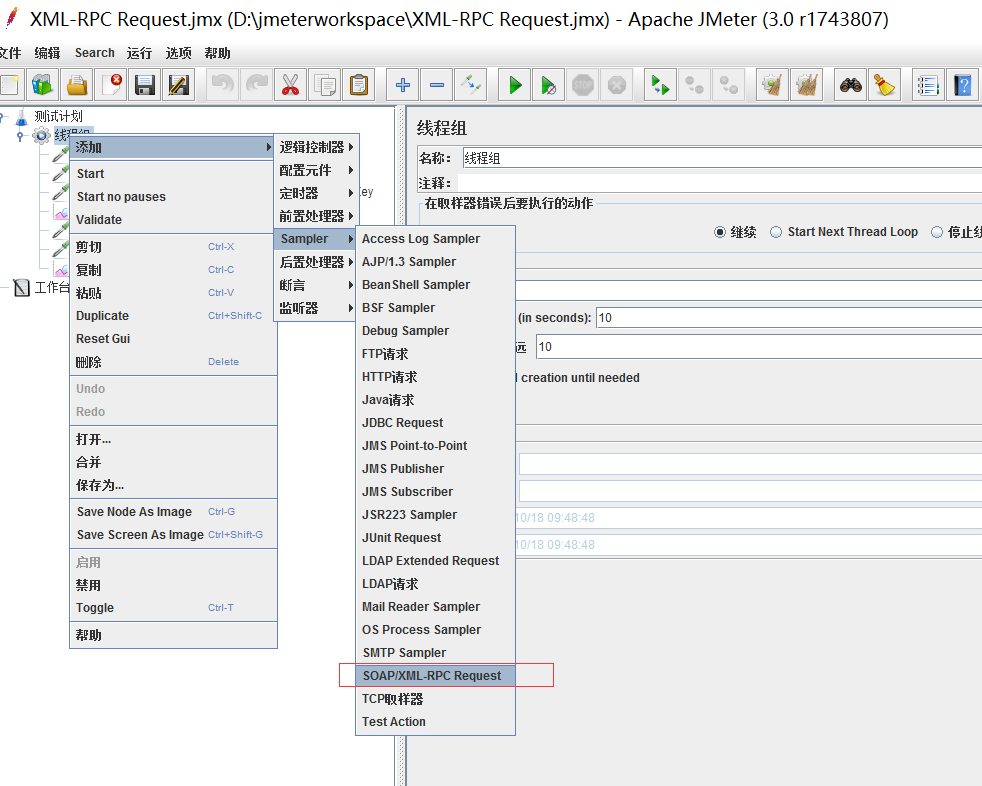Screen dimensions: 982x786
Task: Choose Debug Sampler entry
Action: [x=435, y=331]
